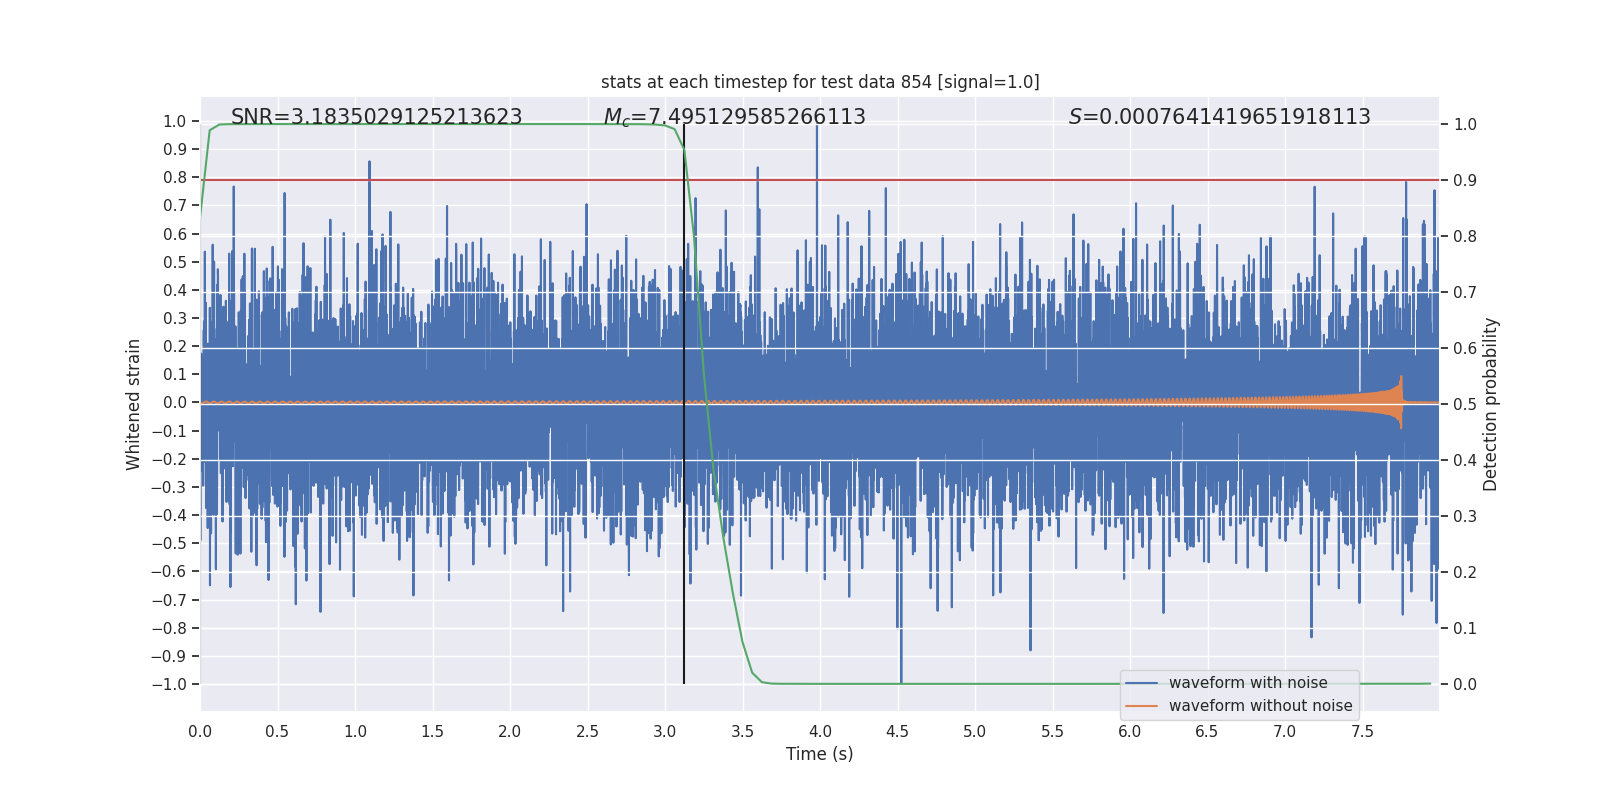
Task: Click Whitened strain tick label 0.9
Action: (175, 149)
